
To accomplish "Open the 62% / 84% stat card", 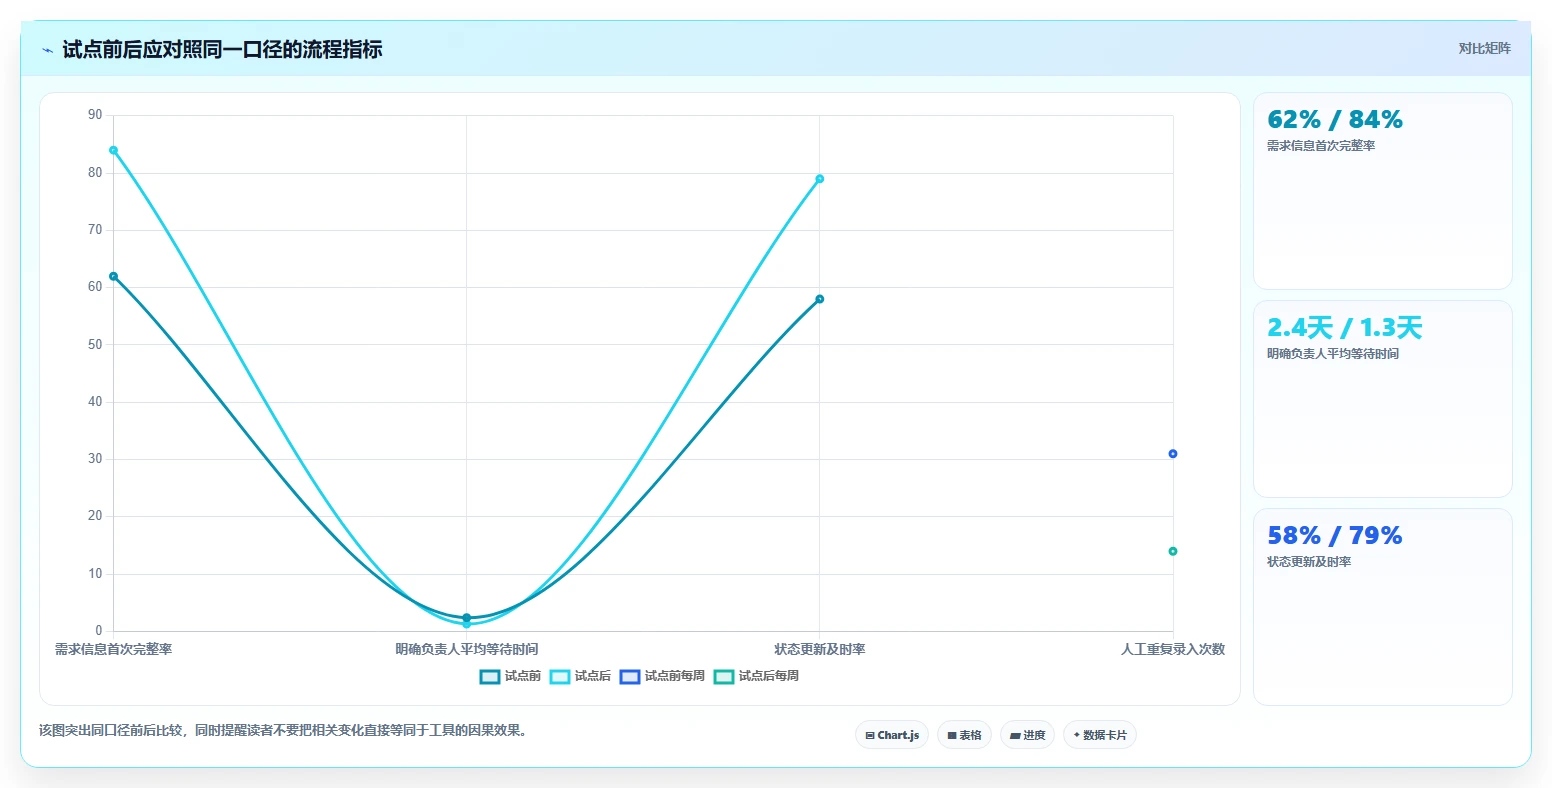I will 1382,191.
